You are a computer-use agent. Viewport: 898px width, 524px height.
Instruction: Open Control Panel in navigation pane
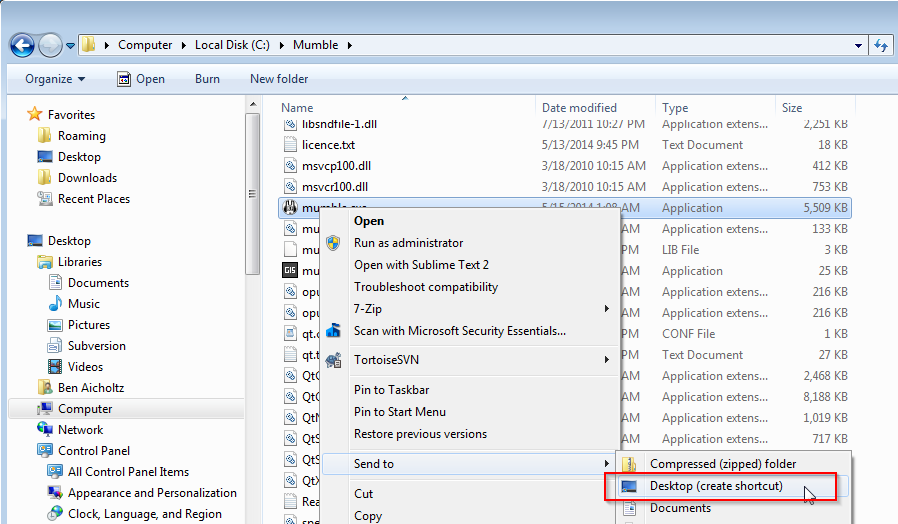point(93,451)
